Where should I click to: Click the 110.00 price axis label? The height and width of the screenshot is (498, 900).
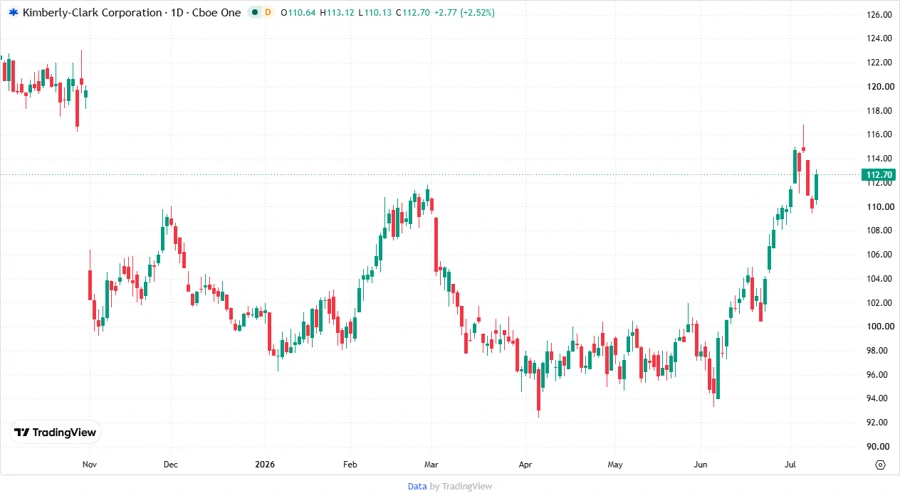(879, 207)
